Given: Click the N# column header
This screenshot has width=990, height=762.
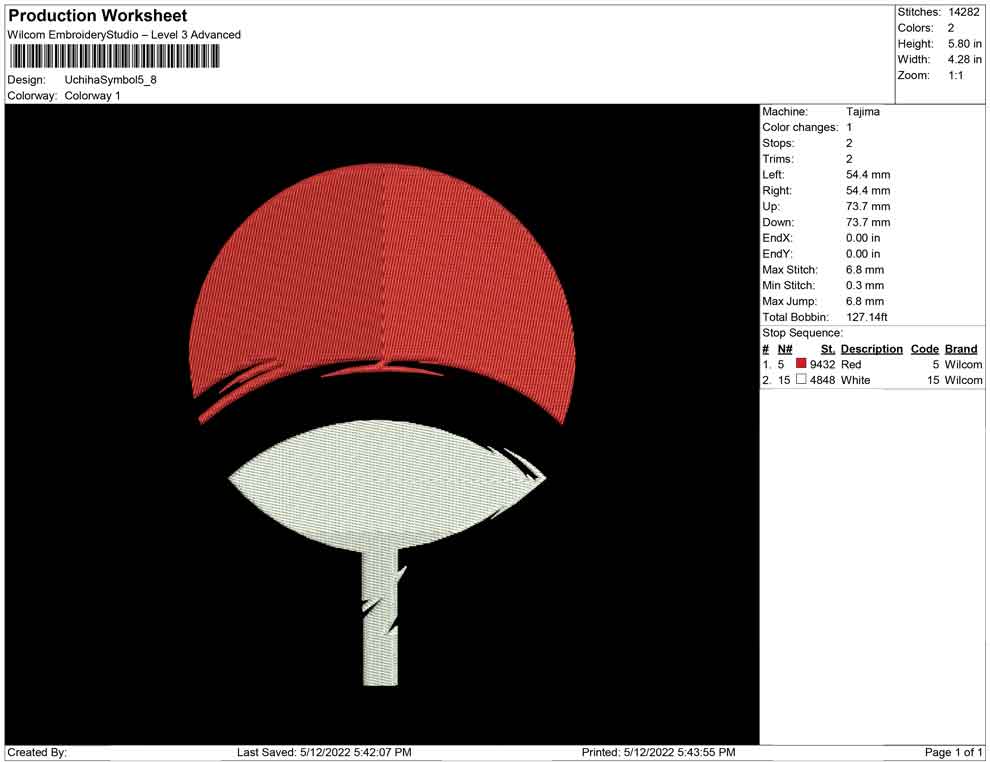Looking at the screenshot, I should click(x=785, y=349).
